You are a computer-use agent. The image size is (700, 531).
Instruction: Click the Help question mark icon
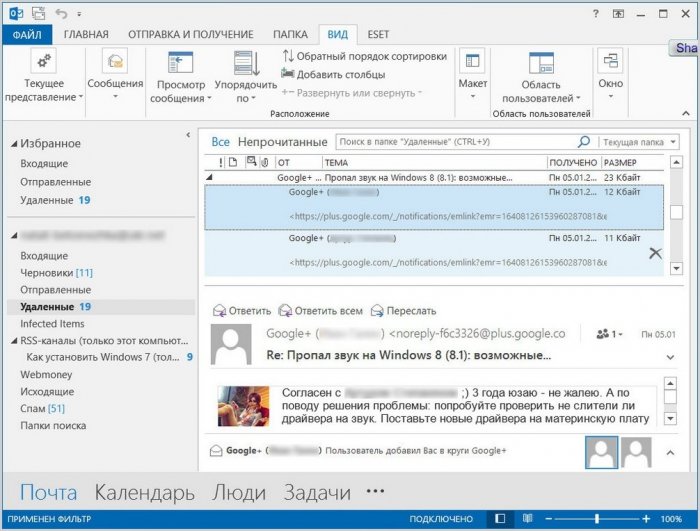click(x=596, y=13)
